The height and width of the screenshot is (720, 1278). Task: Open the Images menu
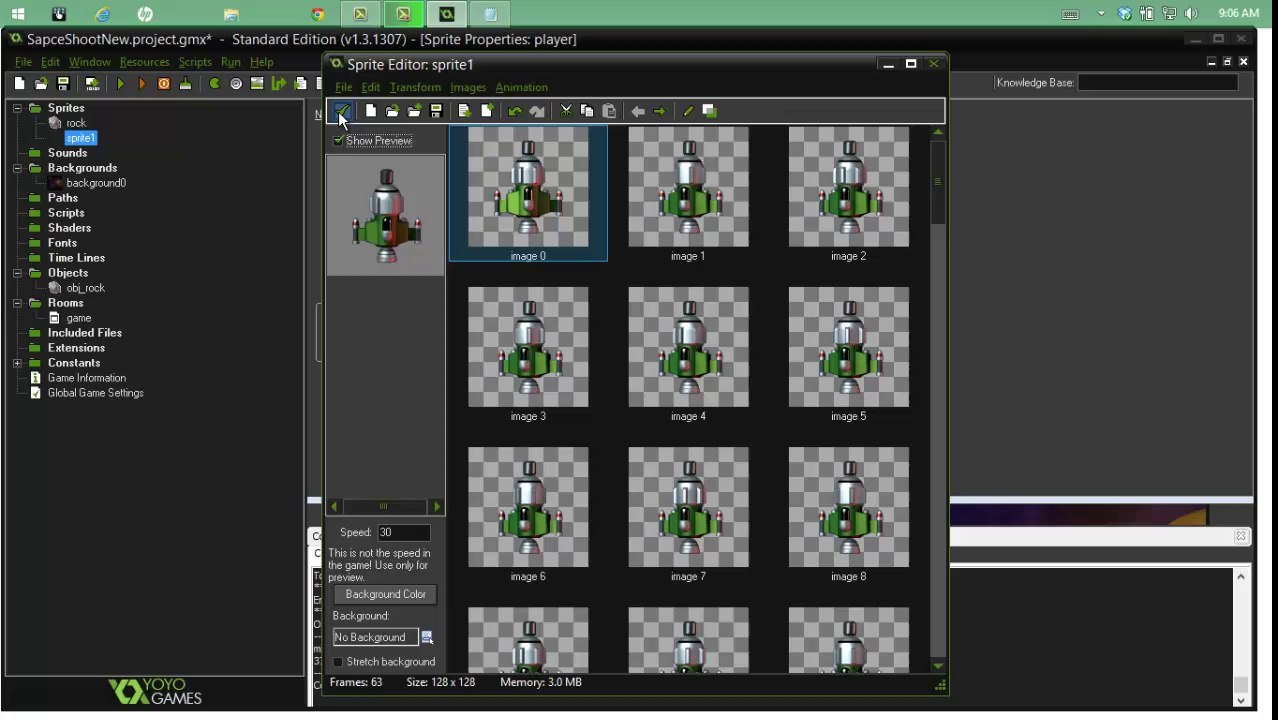(468, 87)
